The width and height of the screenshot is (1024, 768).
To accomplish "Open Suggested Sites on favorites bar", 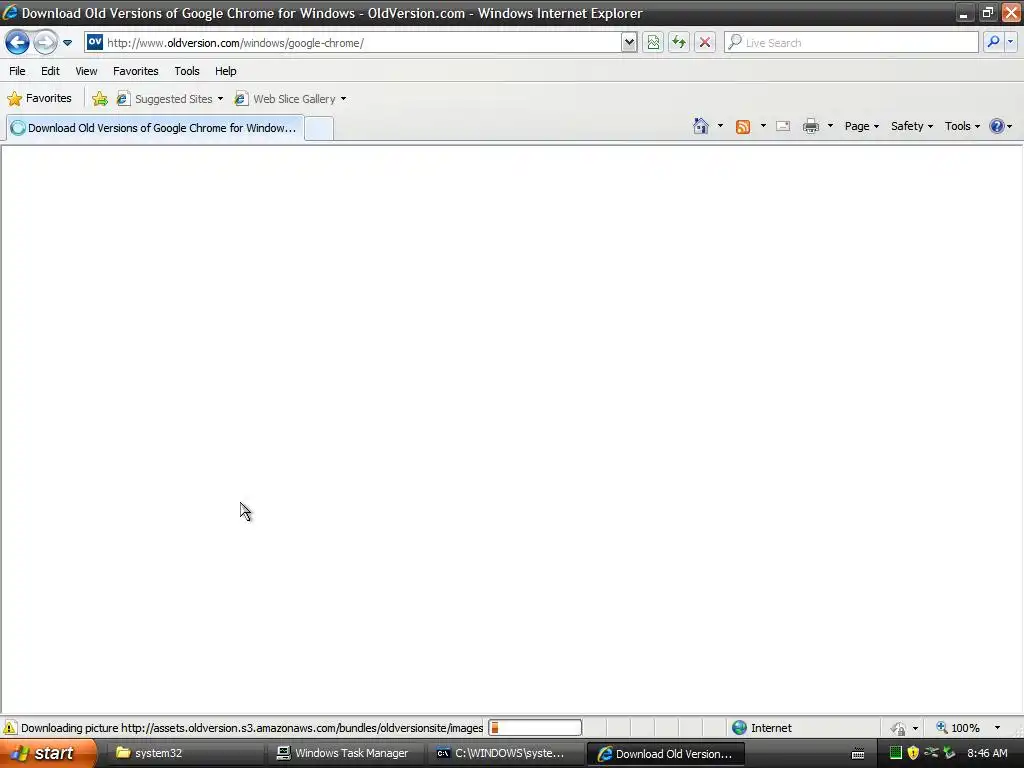I will 170,99.
